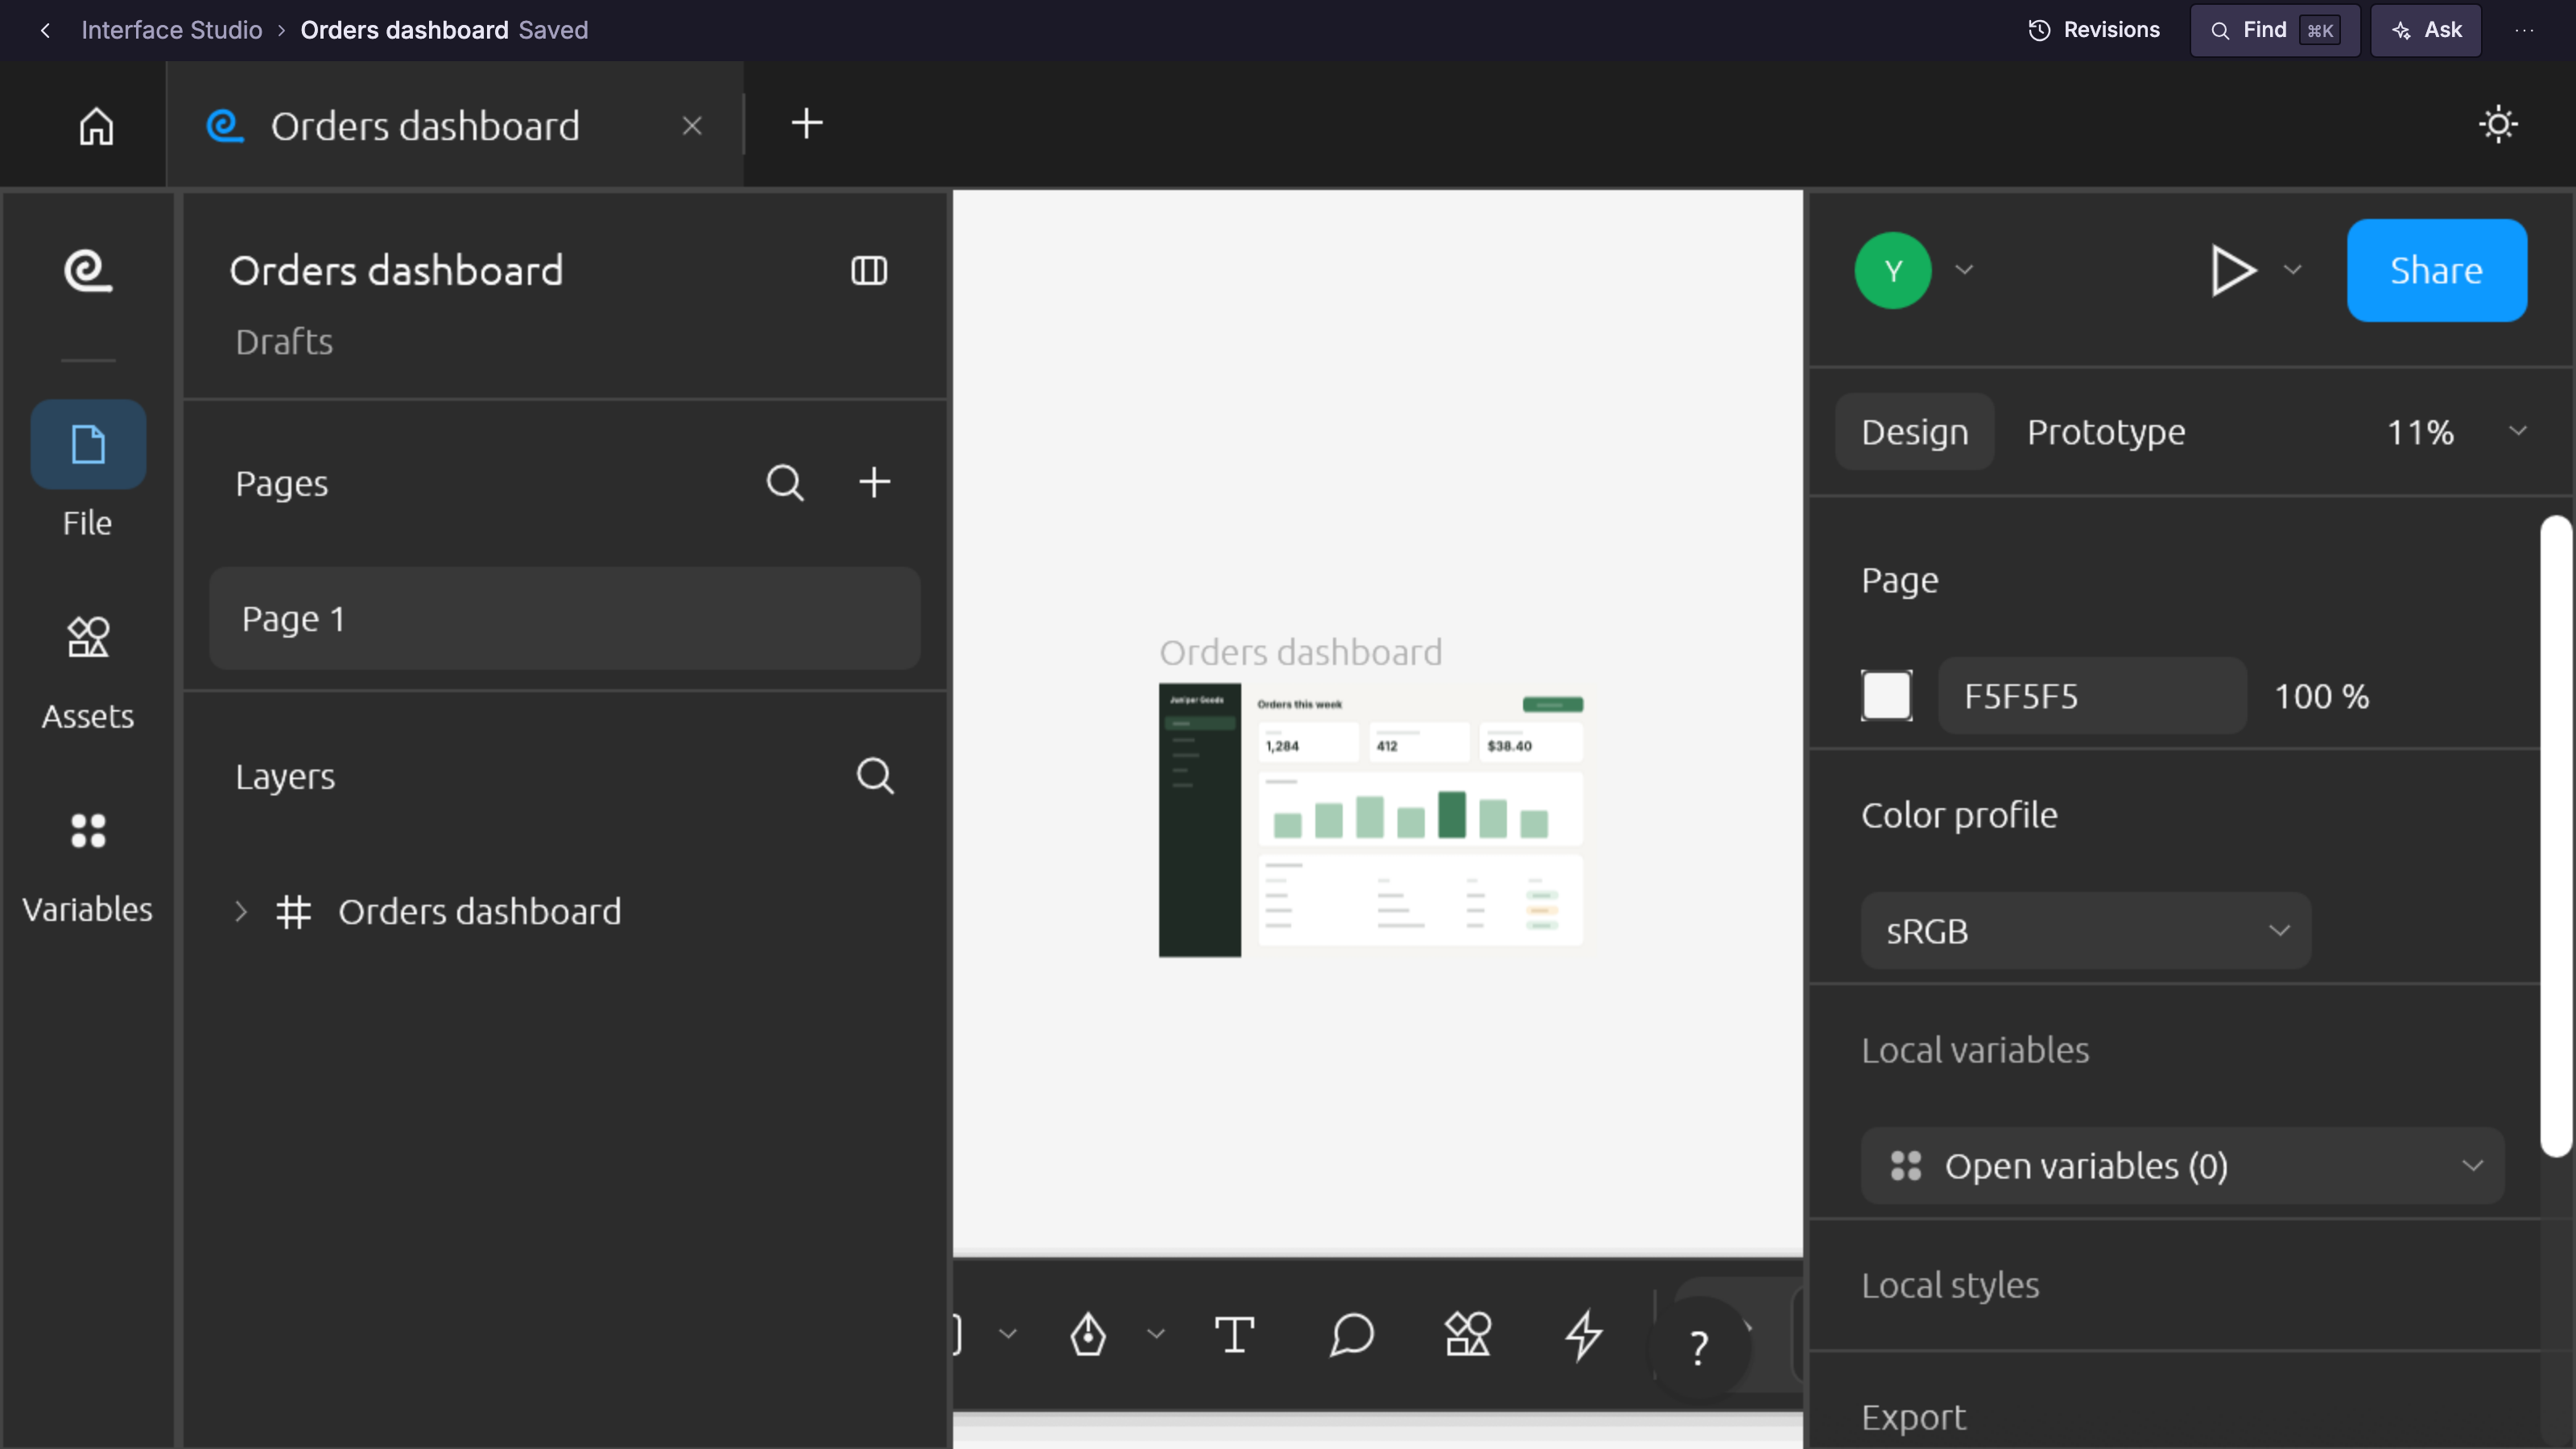Open the Resources shapes tool in toolbar
Screen dimensions: 2576x1449
(1468, 1334)
